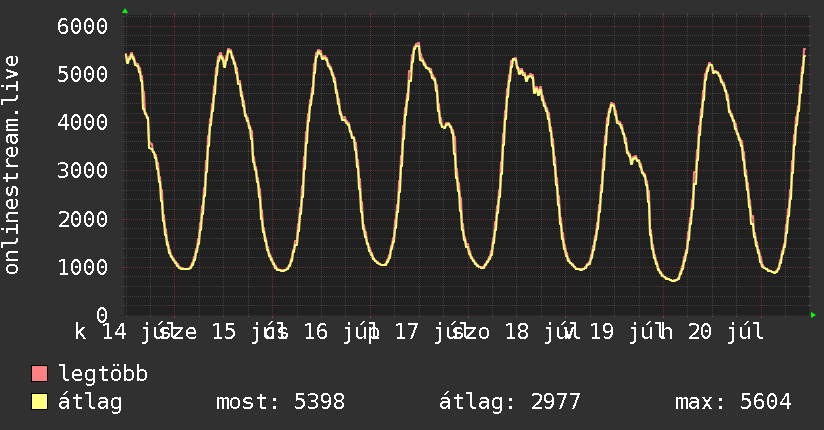824x430 pixels.
Task: Click the 5000 y-axis label
Action: tap(83, 74)
